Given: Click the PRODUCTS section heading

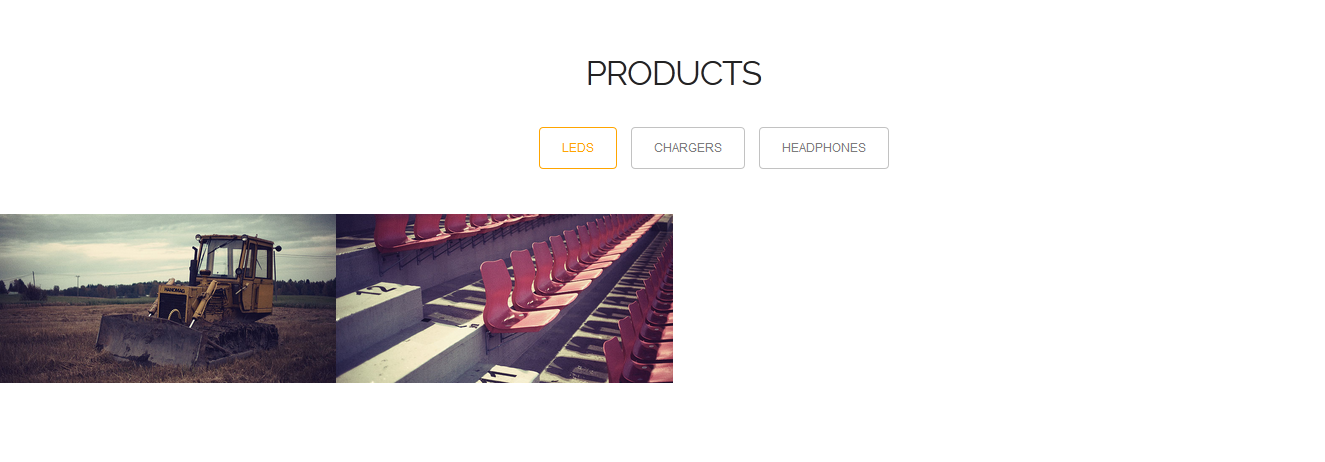Looking at the screenshot, I should click(x=673, y=73).
